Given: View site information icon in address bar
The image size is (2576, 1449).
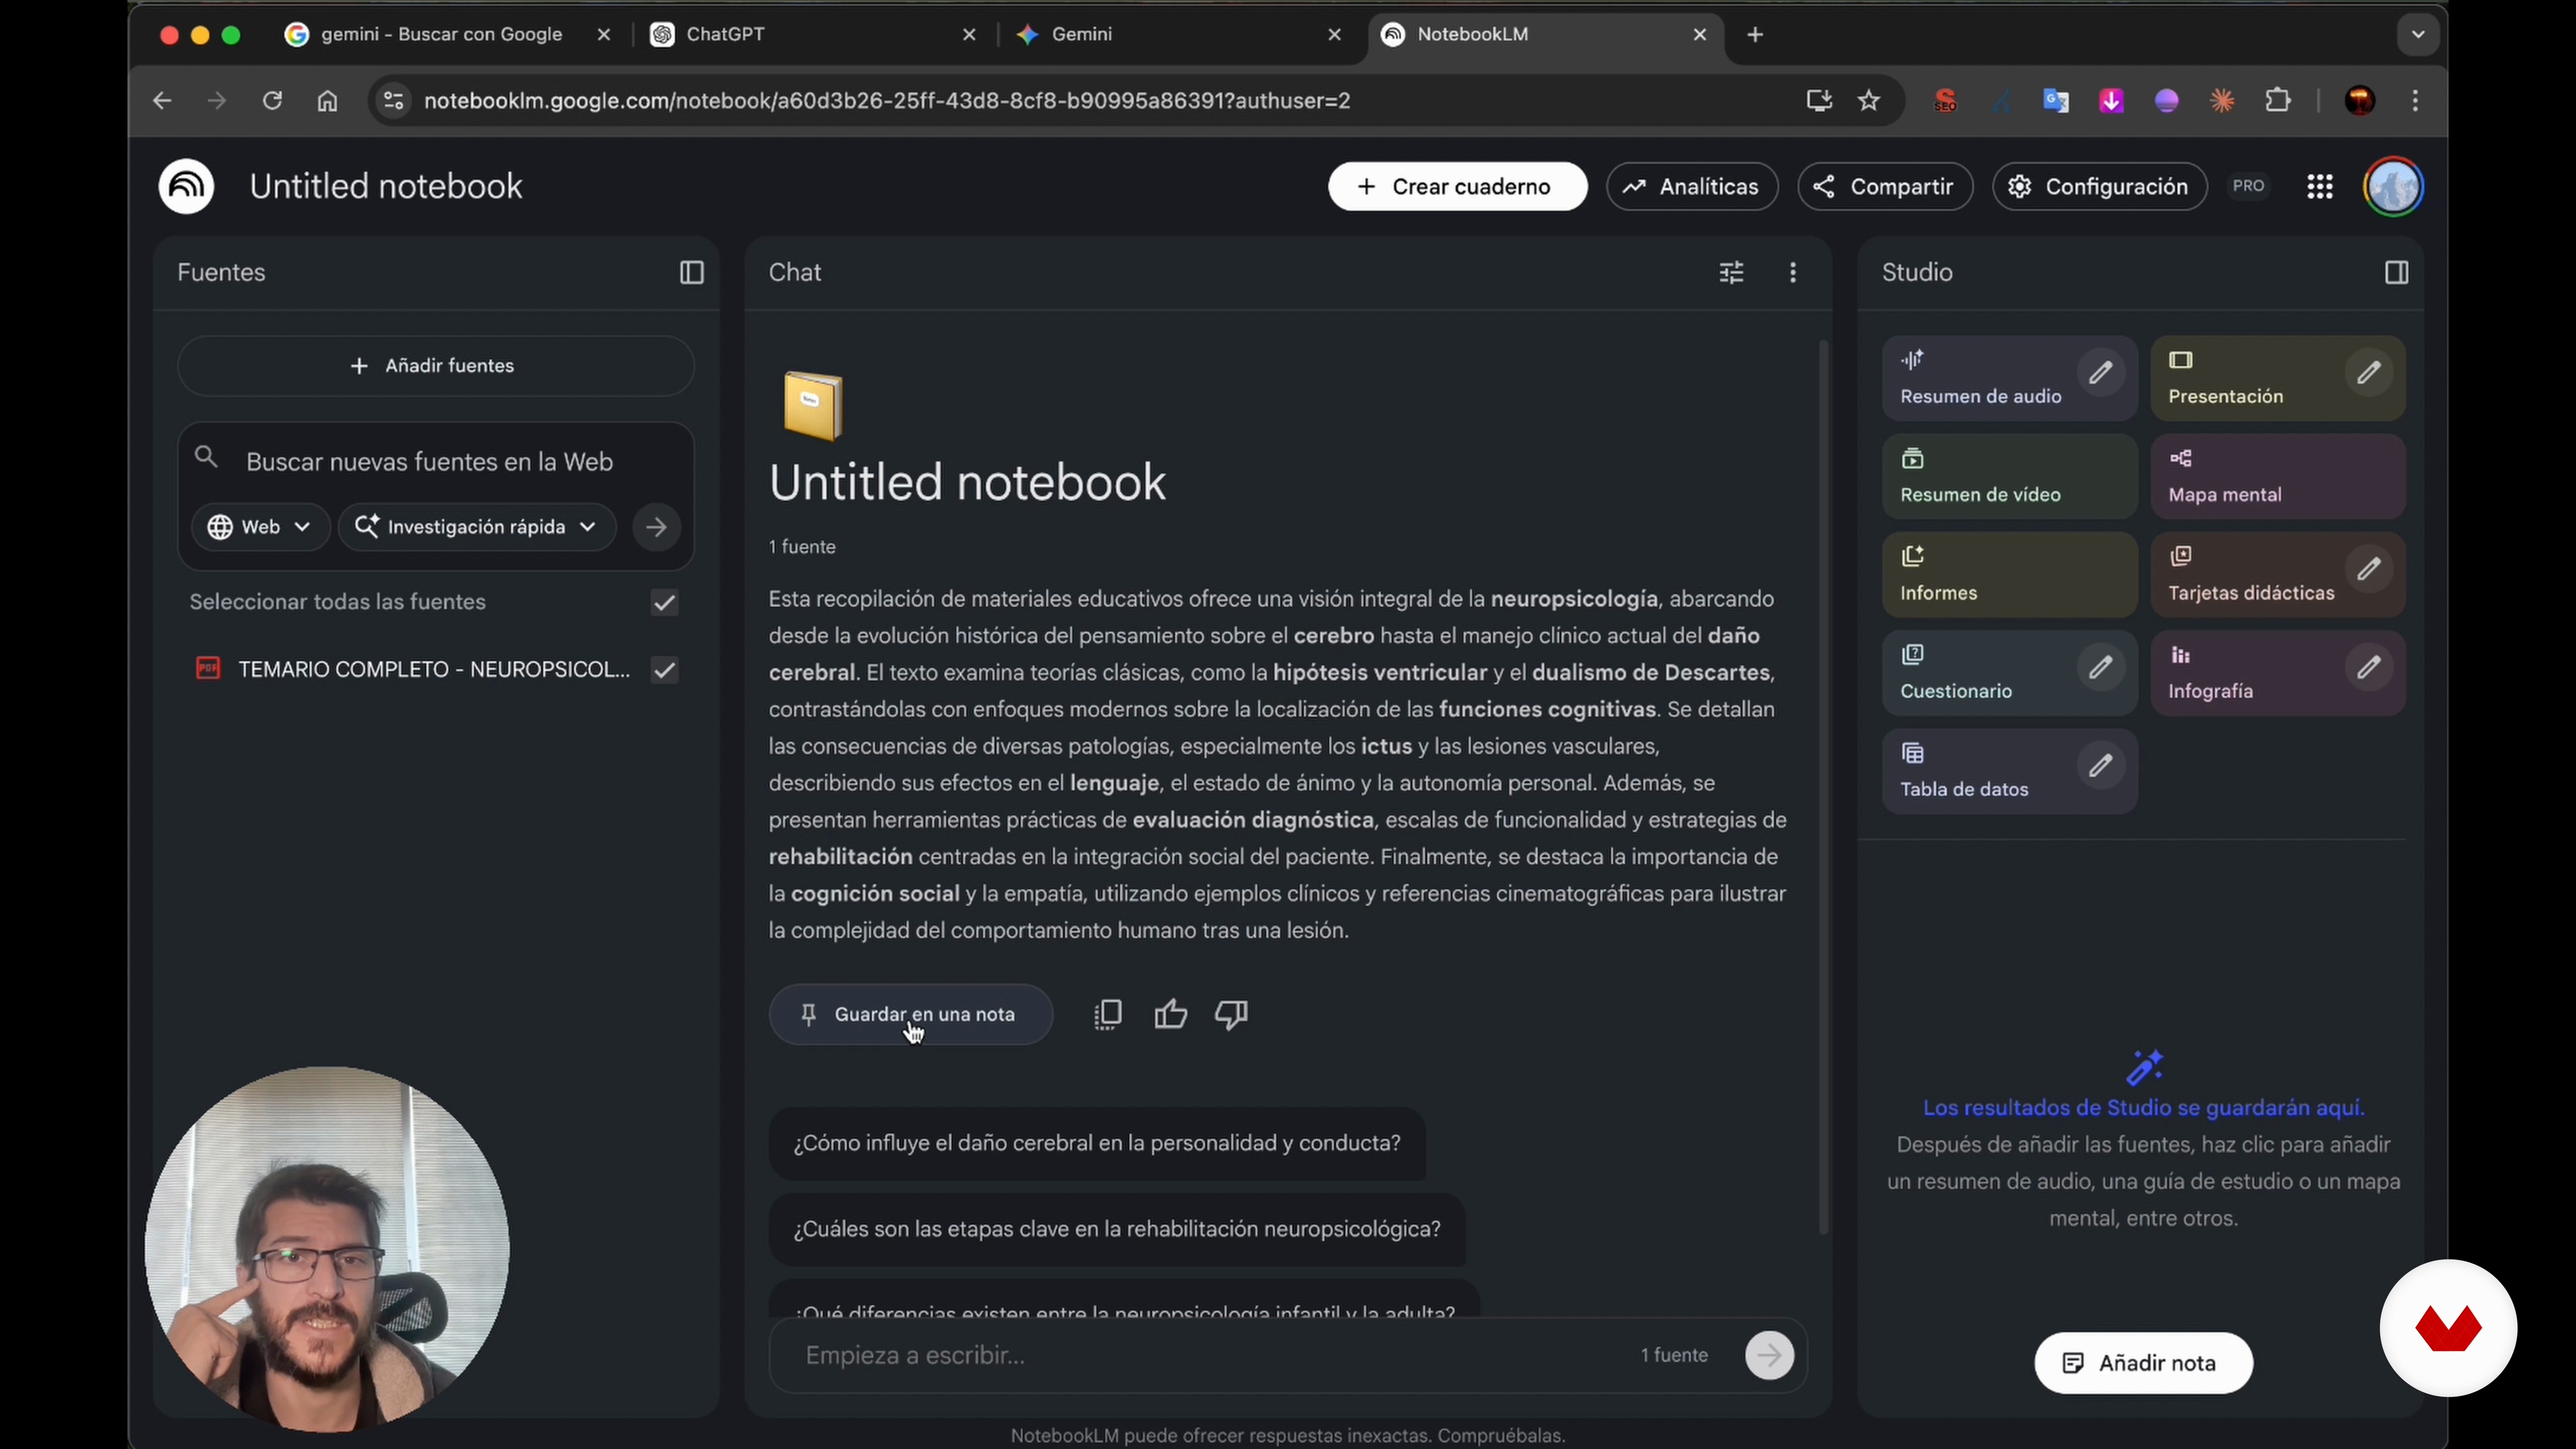Looking at the screenshot, I should (x=394, y=100).
